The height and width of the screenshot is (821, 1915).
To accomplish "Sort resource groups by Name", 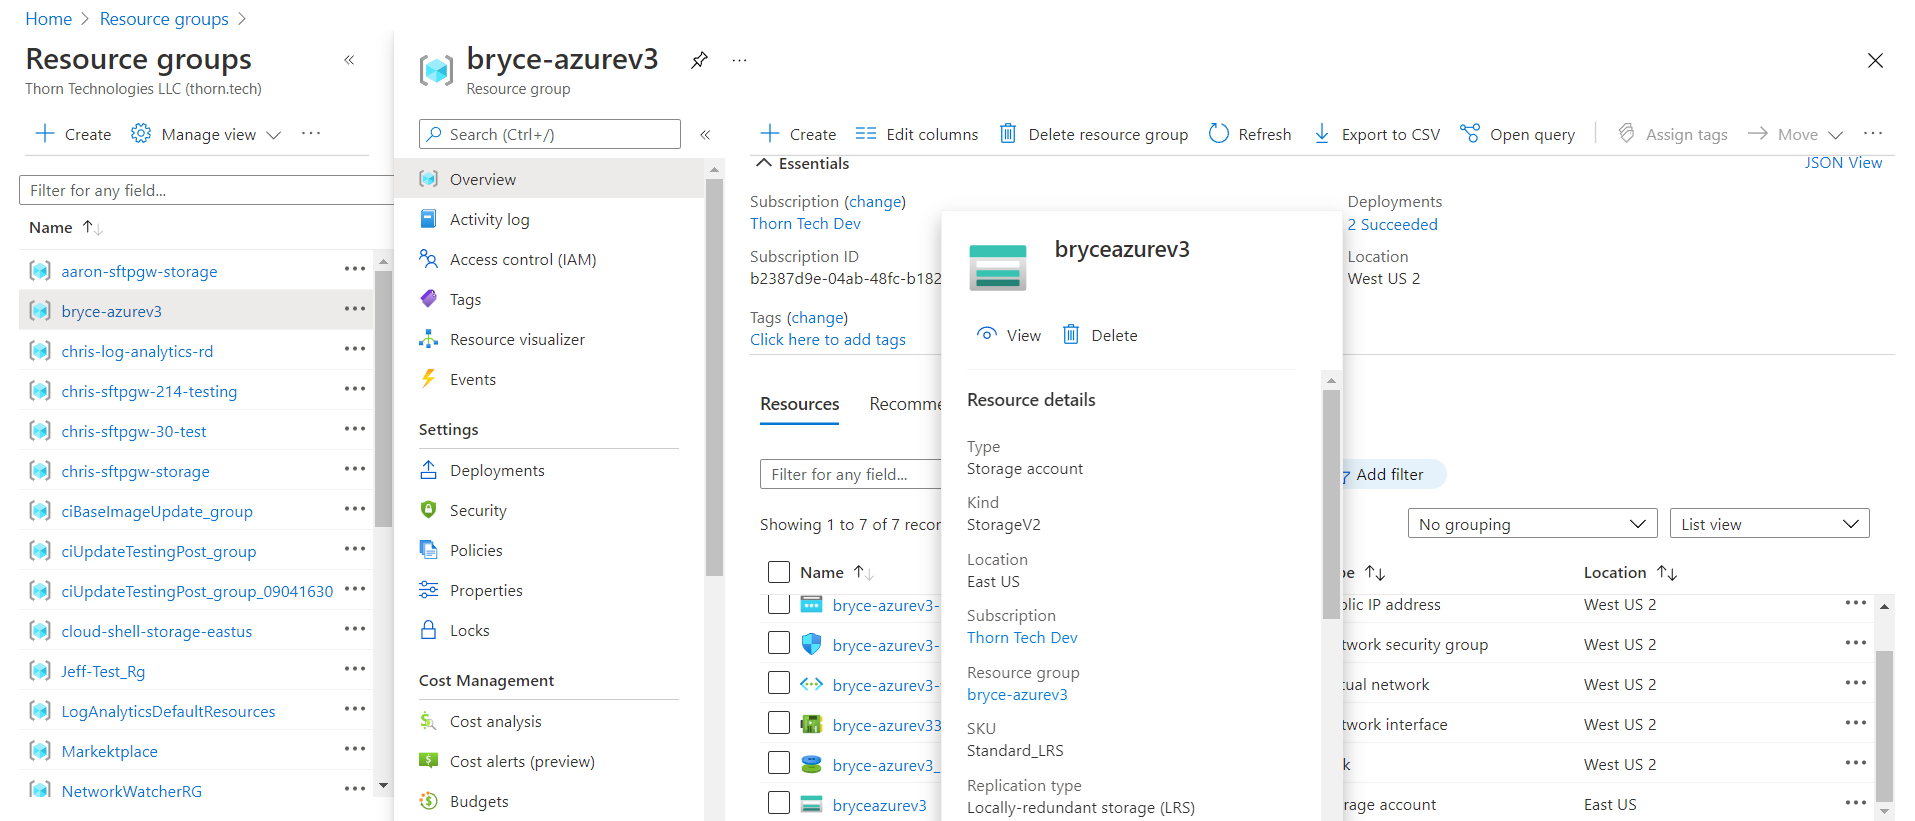I will coord(66,227).
